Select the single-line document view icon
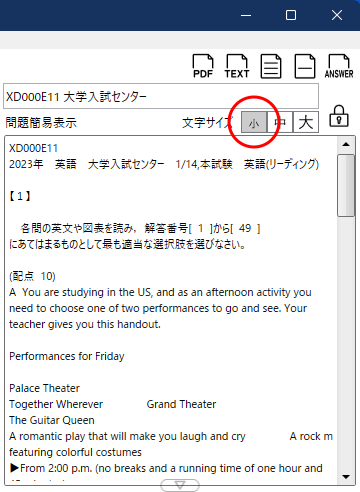Screen dimensions: 360x492 305,66
